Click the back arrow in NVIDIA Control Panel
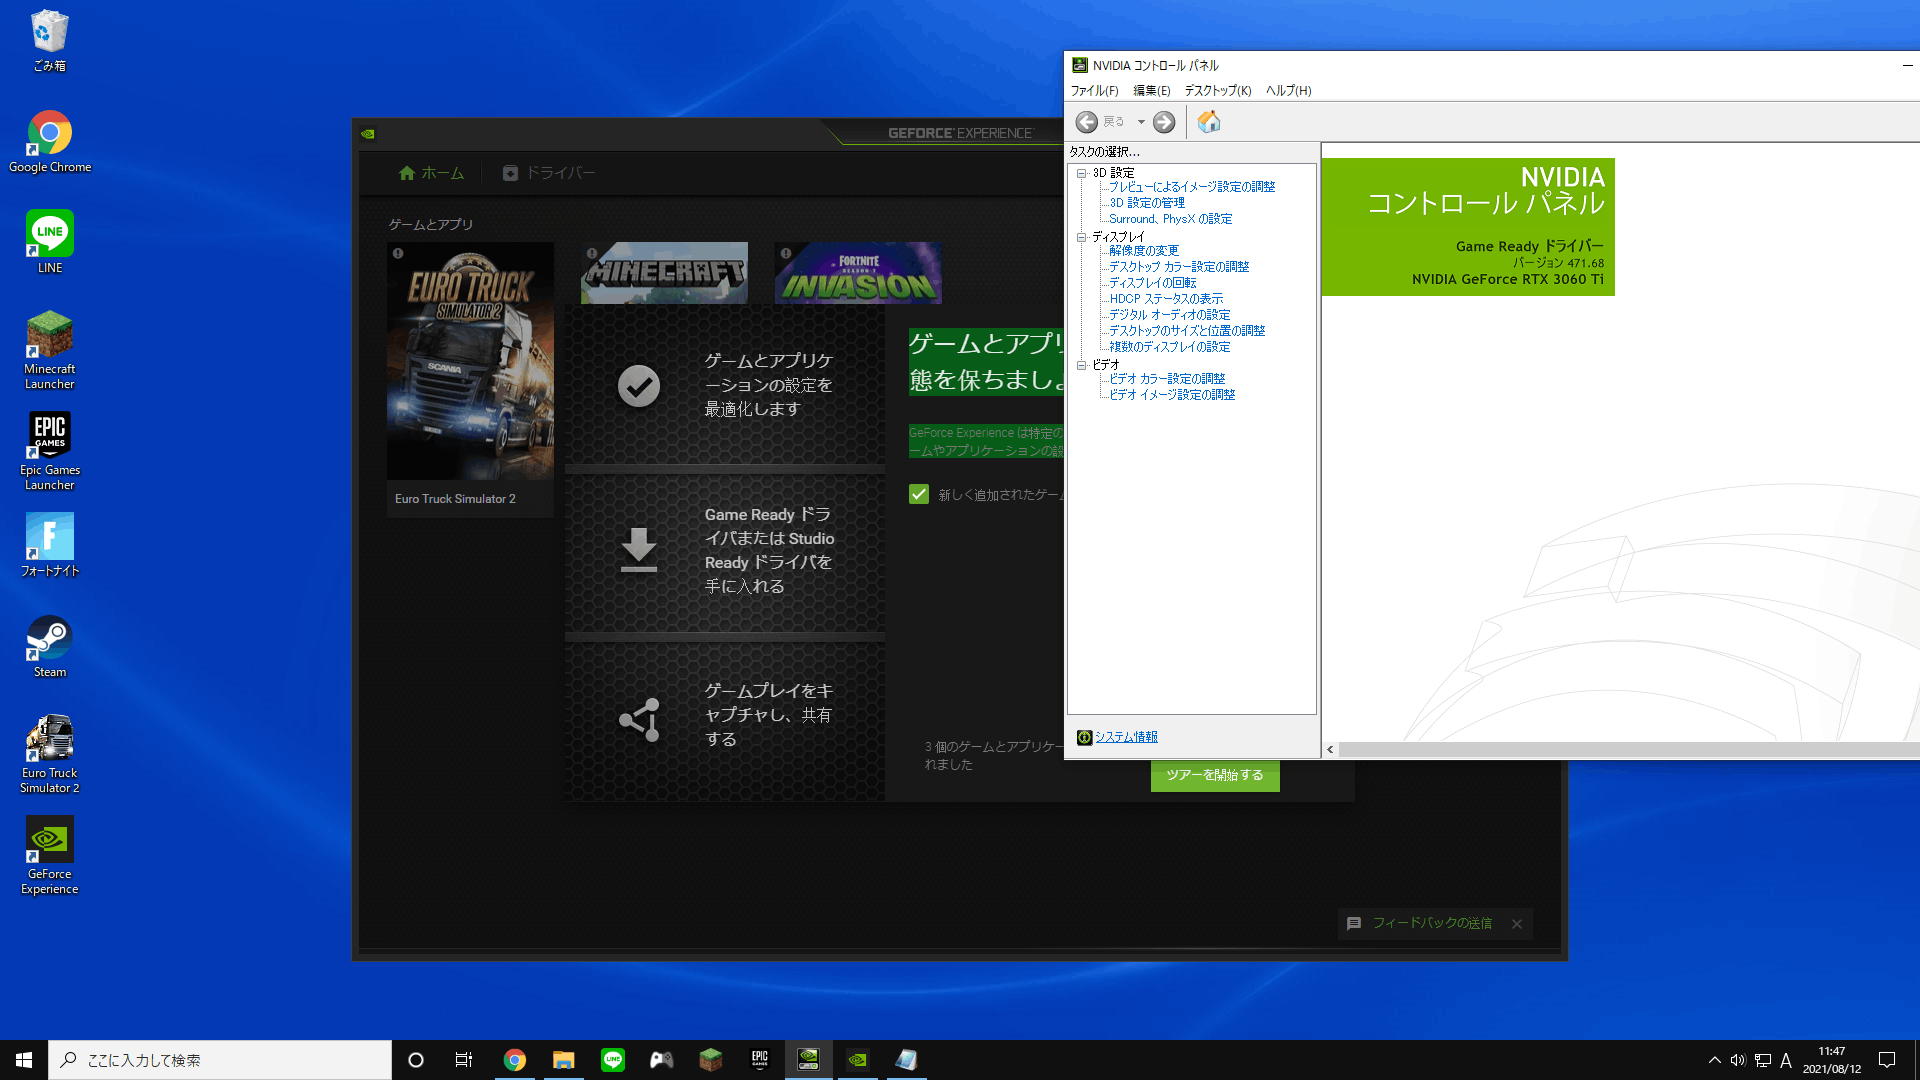 click(x=1087, y=122)
